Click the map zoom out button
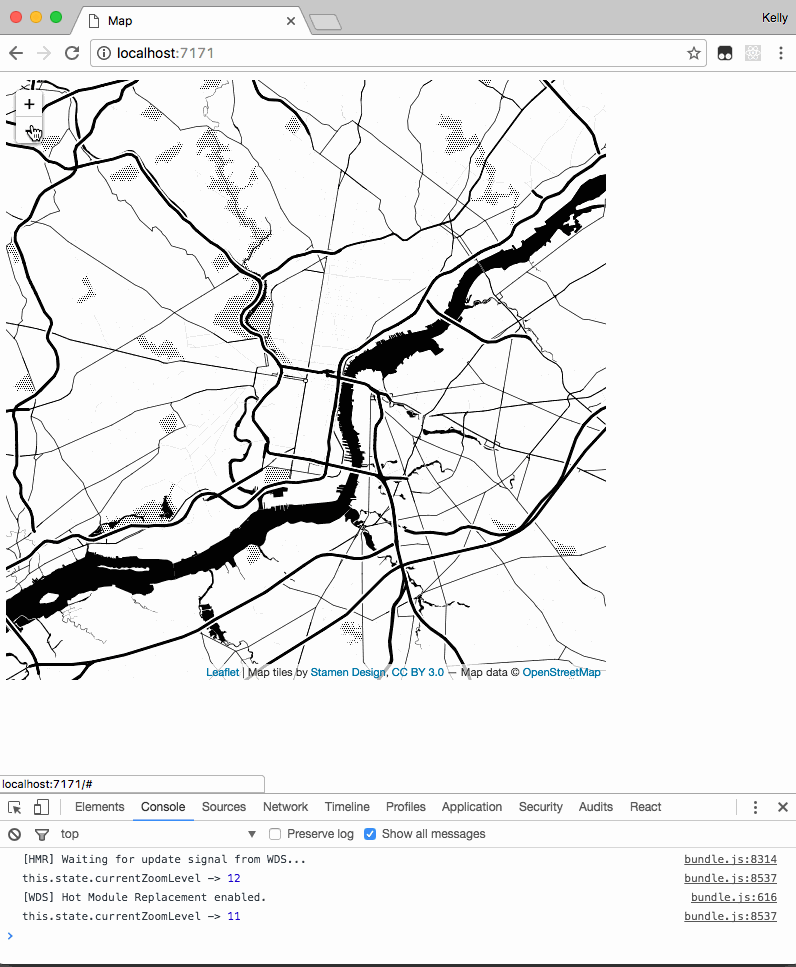 tap(30, 131)
